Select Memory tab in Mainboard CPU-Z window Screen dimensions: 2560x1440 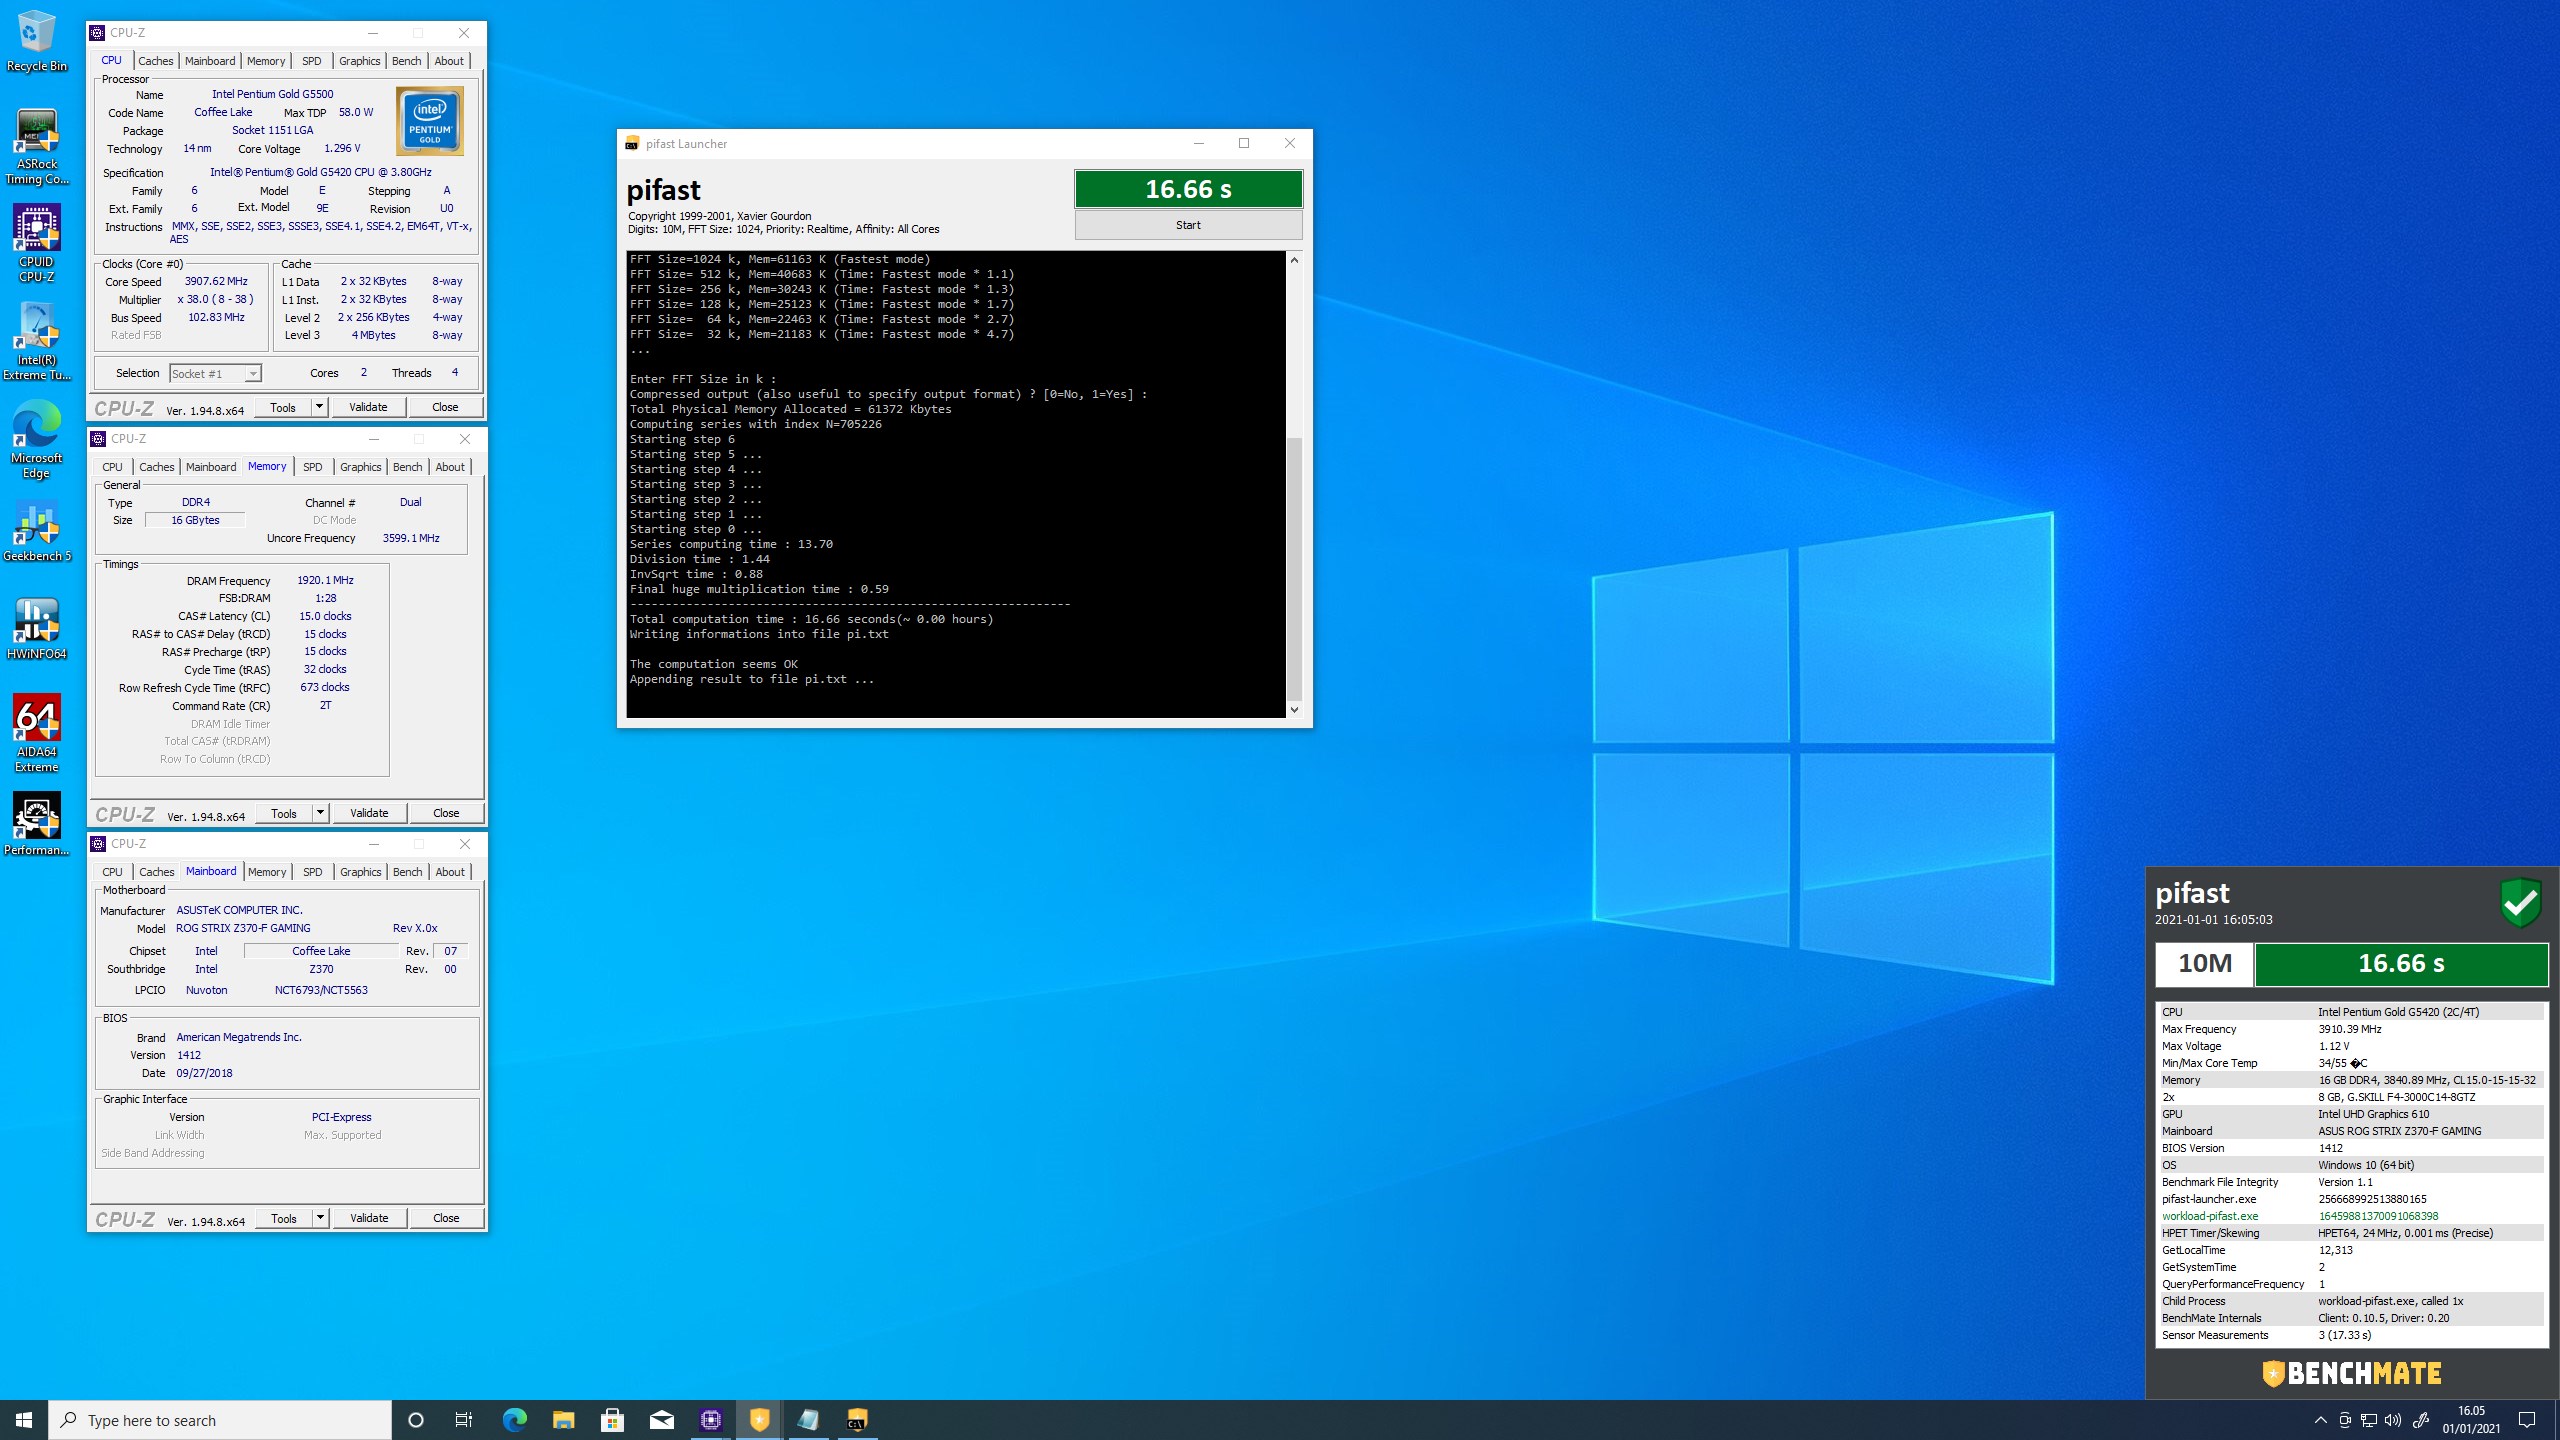267,872
